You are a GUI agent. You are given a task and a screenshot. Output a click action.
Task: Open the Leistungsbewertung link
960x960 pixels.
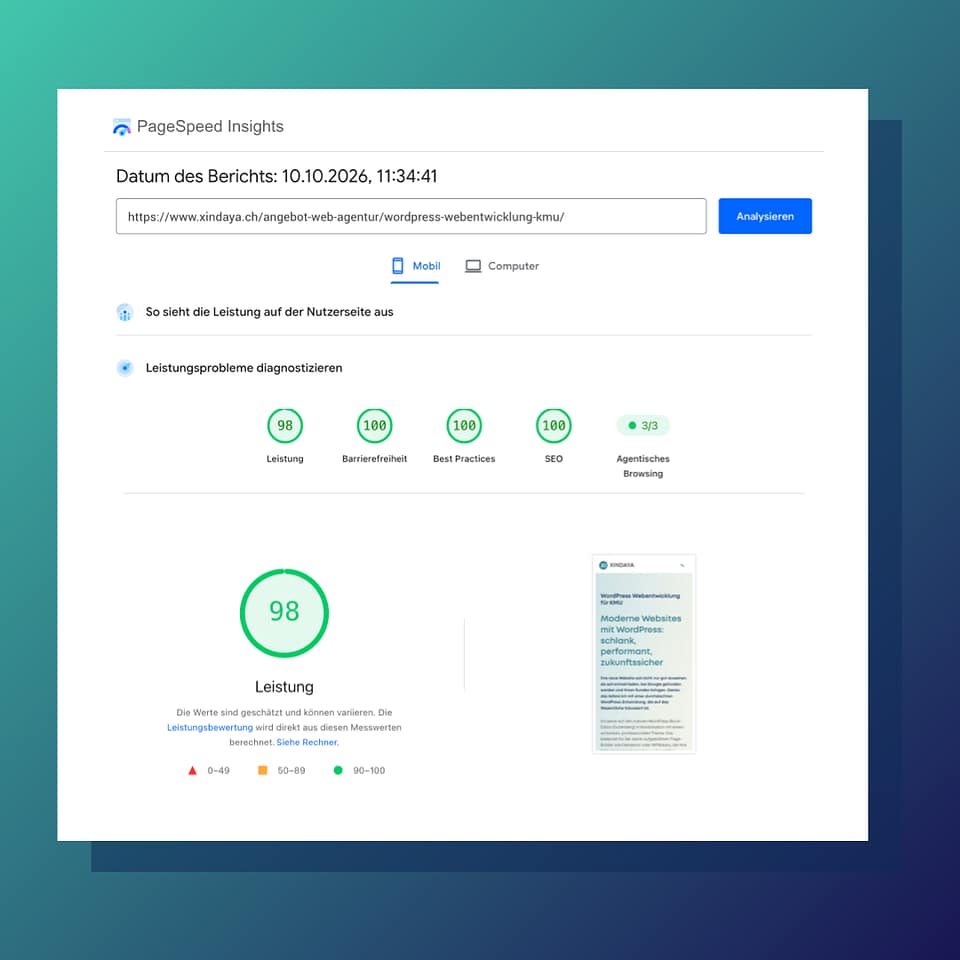(x=210, y=727)
